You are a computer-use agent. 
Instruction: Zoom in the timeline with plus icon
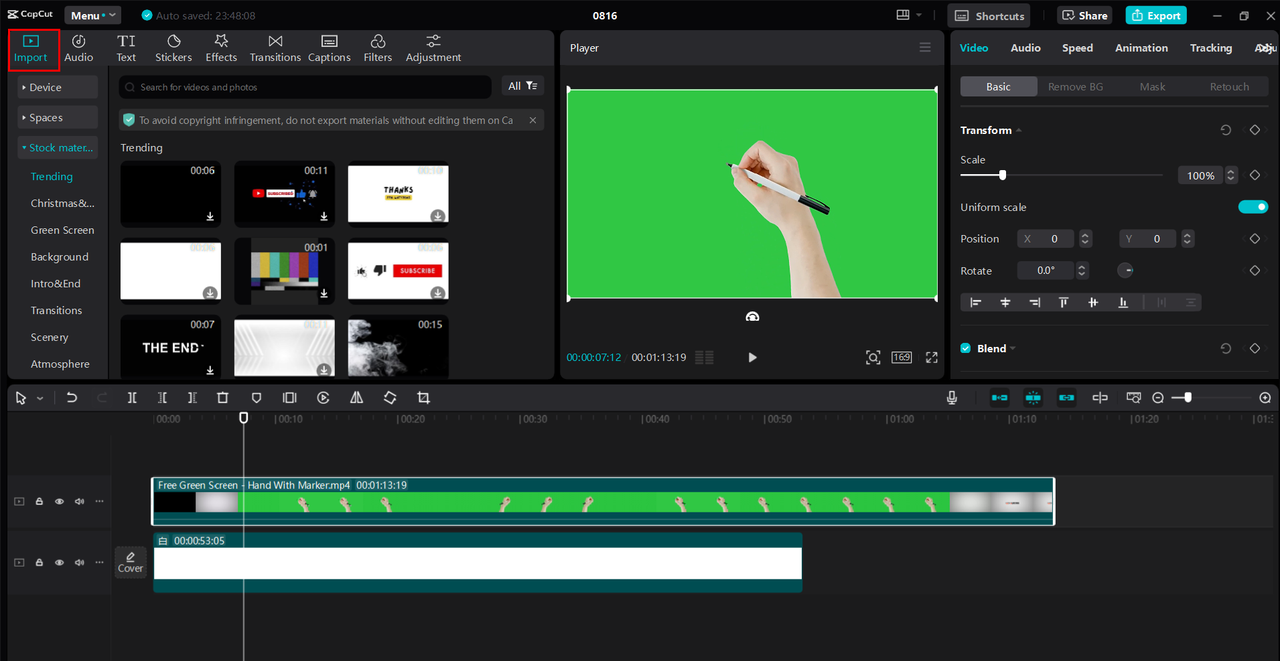[1265, 397]
